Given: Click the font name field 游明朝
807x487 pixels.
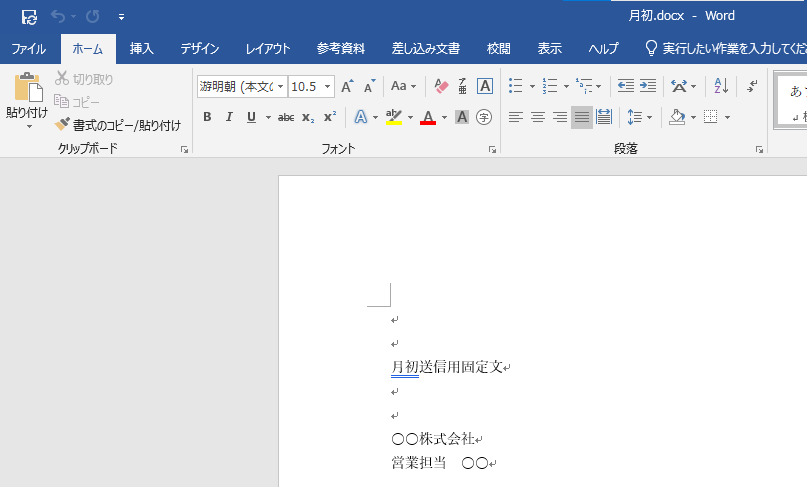Looking at the screenshot, I should pyautogui.click(x=237, y=86).
